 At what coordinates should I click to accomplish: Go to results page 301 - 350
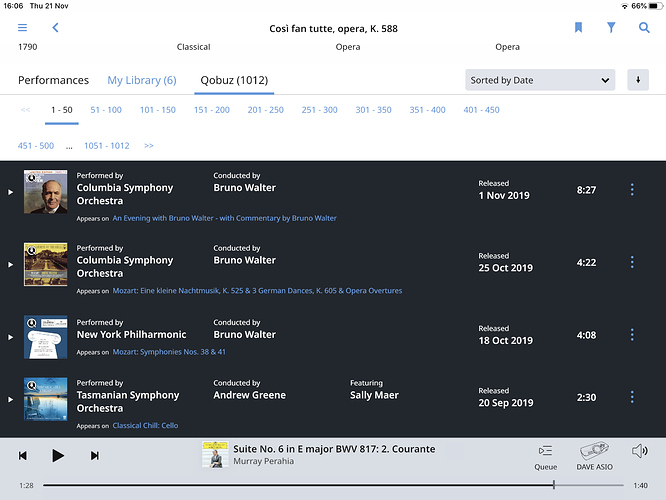click(x=373, y=110)
